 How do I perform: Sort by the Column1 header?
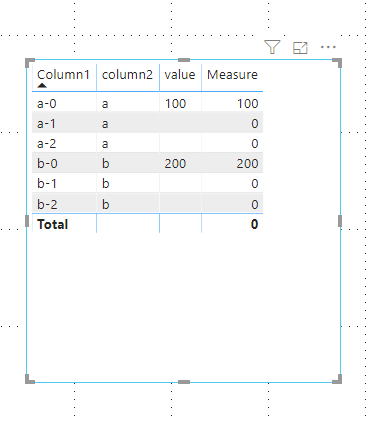63,75
